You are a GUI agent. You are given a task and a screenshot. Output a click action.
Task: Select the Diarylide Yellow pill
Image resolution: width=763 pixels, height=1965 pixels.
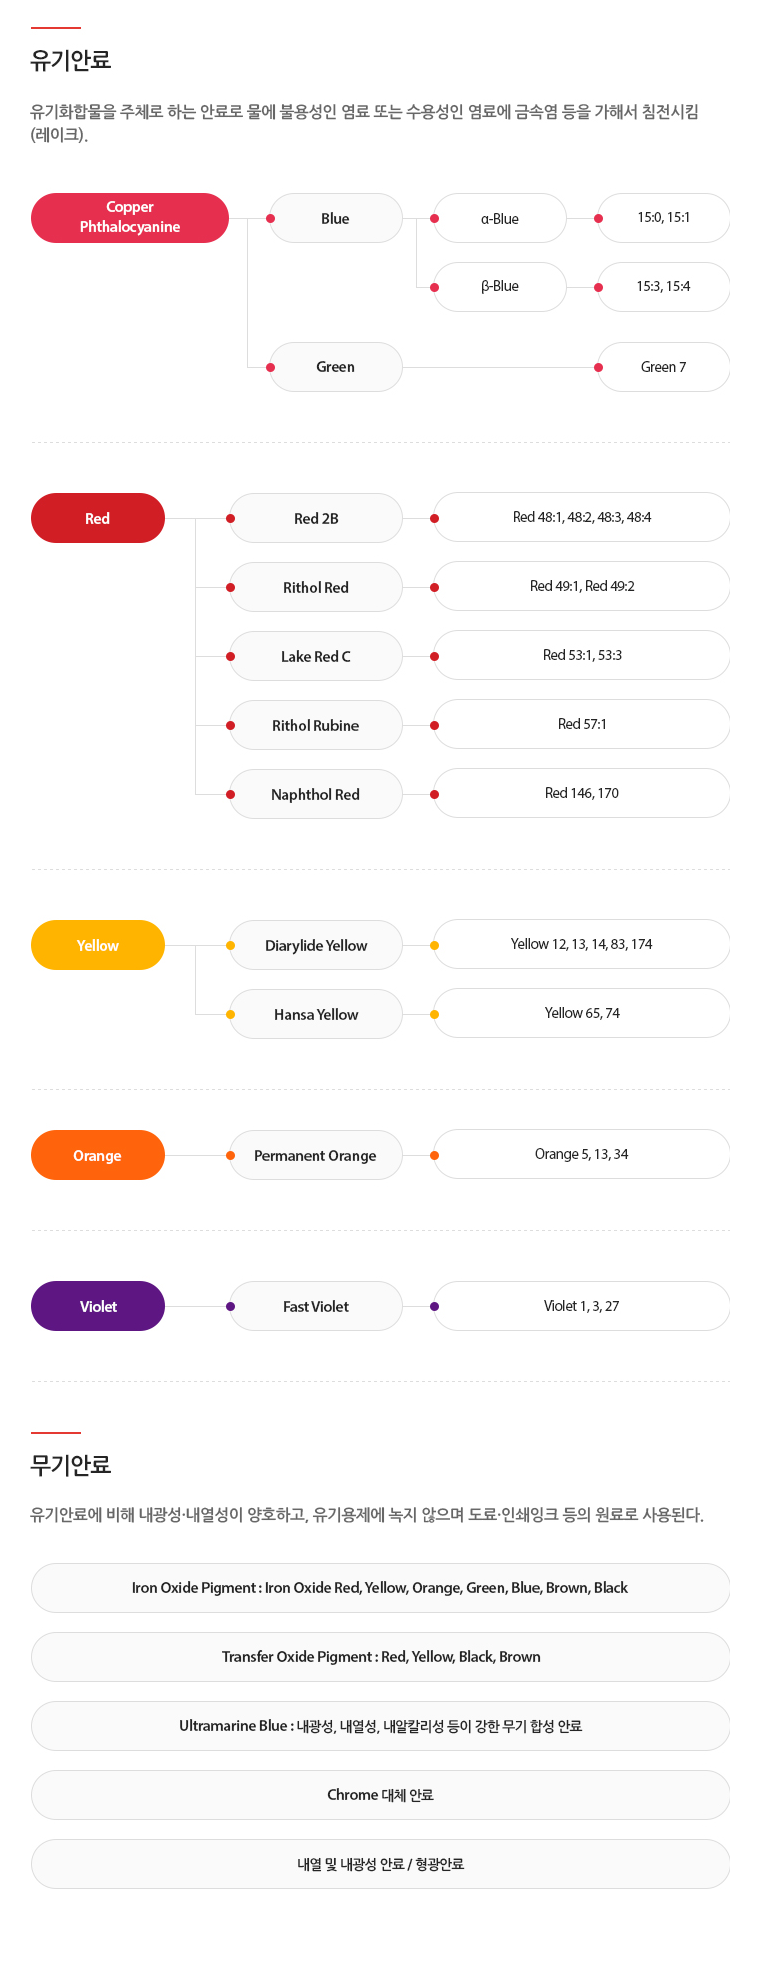pyautogui.click(x=316, y=945)
